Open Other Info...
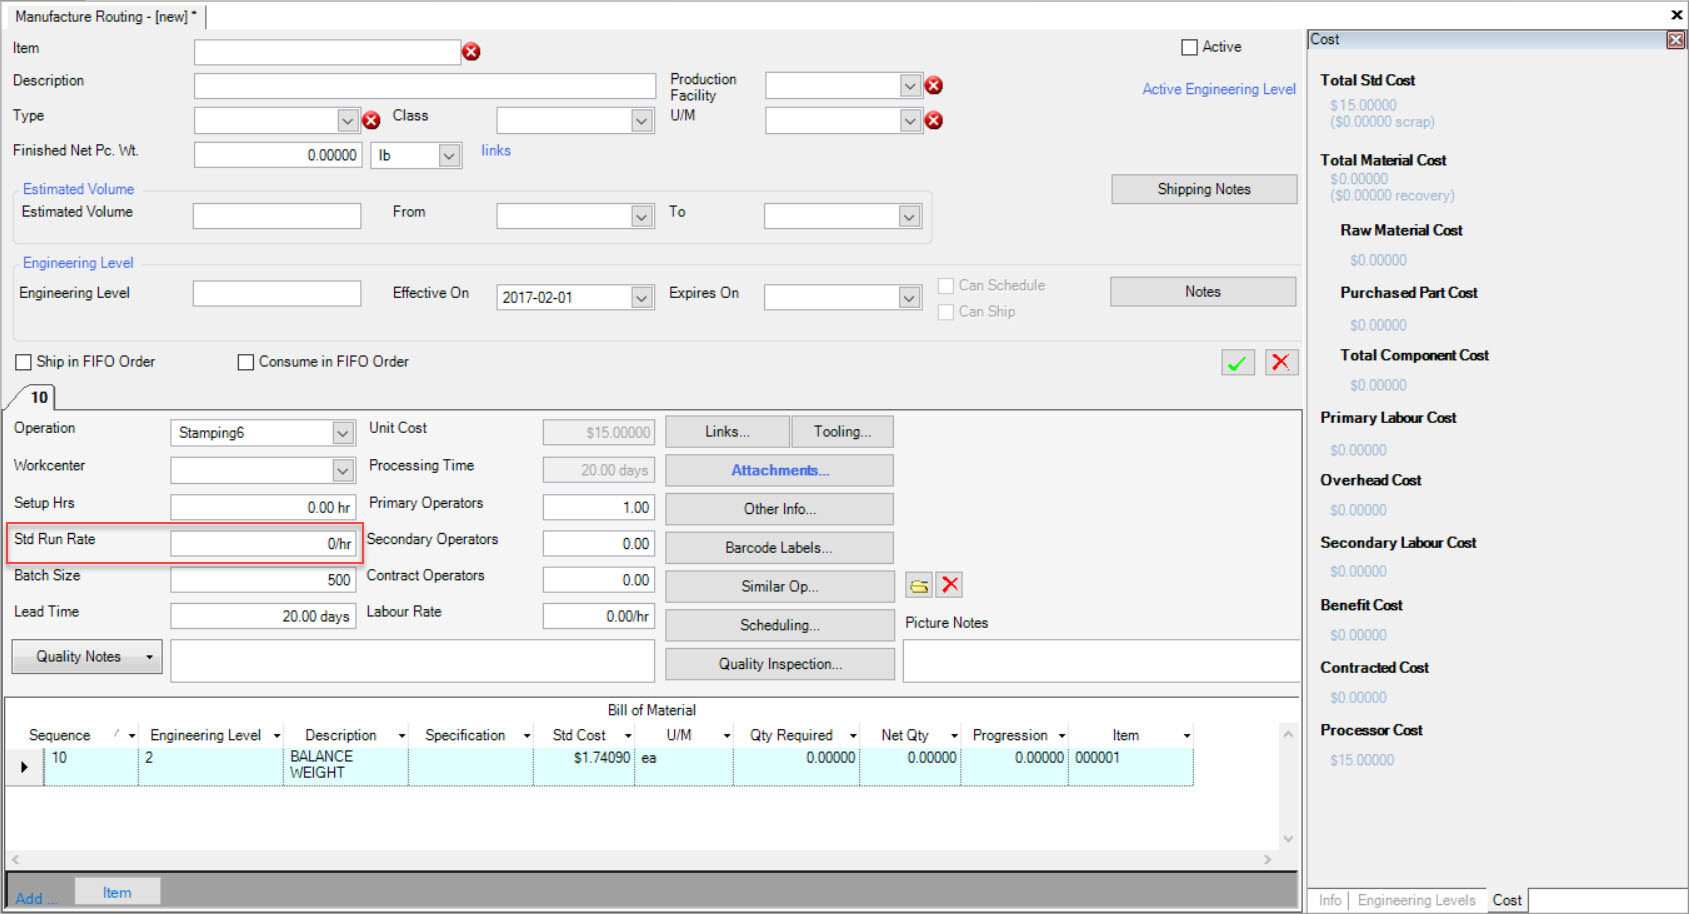The width and height of the screenshot is (1689, 914). [780, 509]
